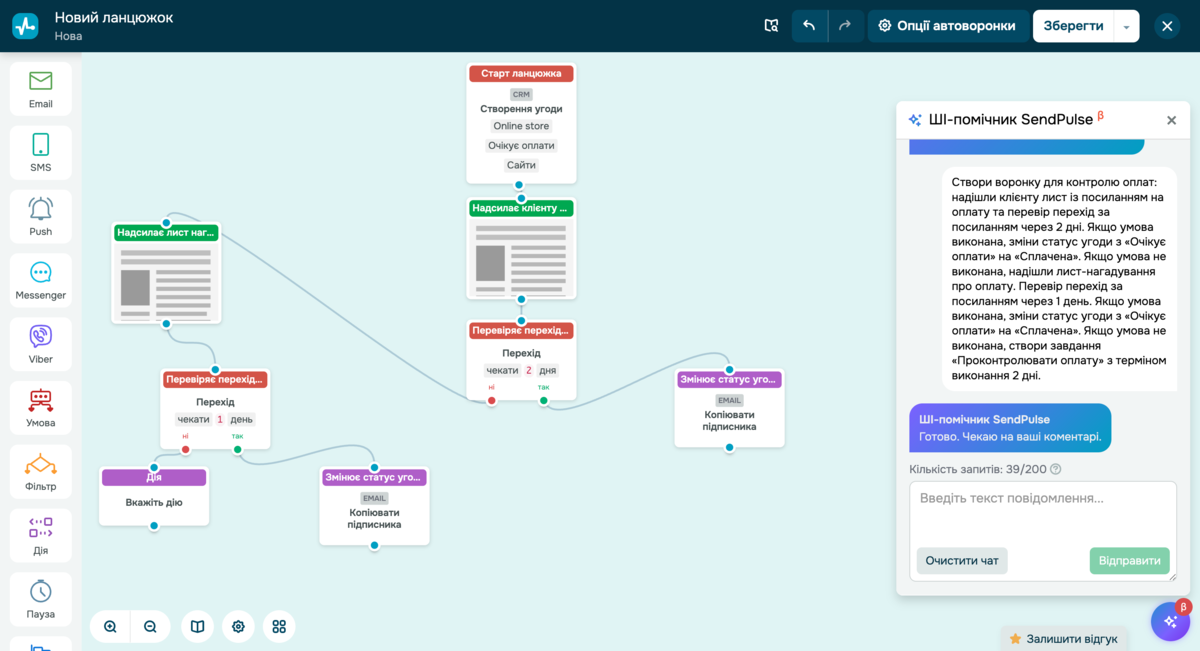Viewport: 1200px width, 651px height.
Task: Select the SMS block icon
Action: click(41, 153)
